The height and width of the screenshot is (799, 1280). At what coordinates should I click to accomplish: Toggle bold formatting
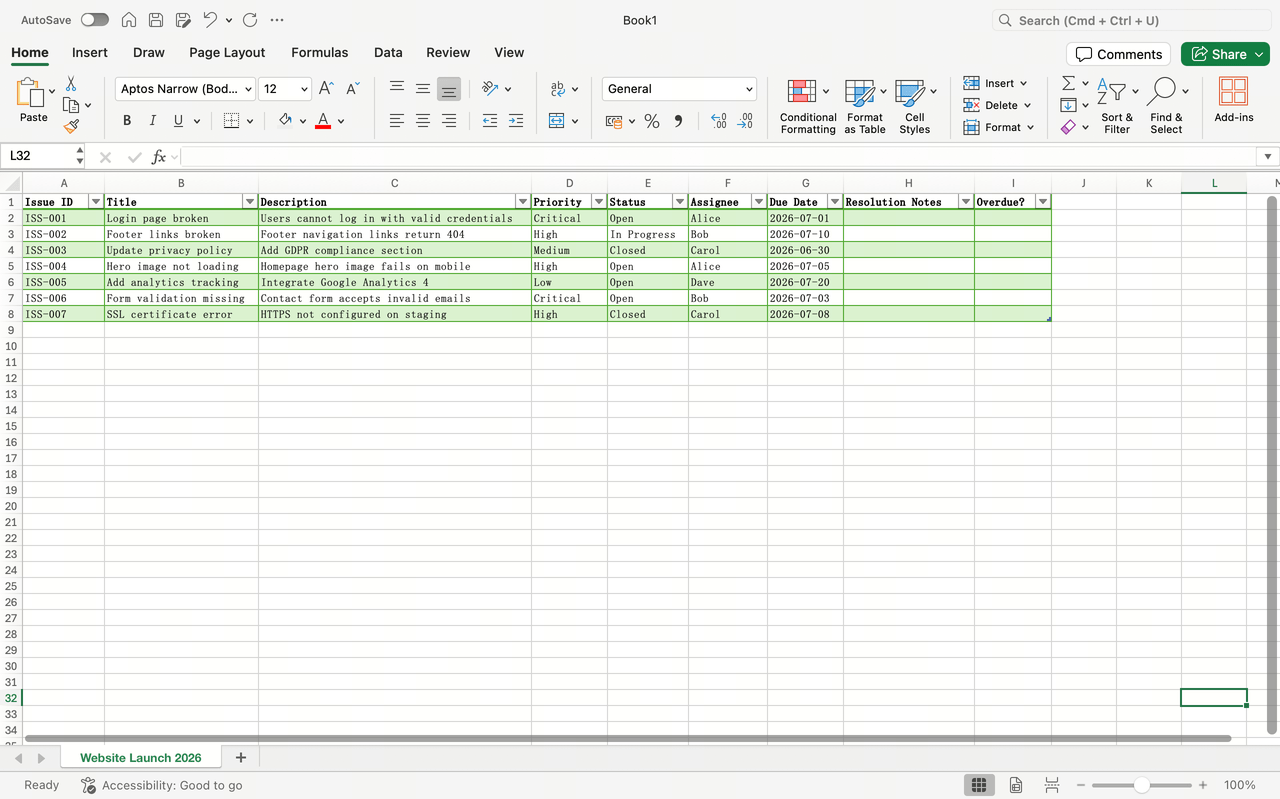[x=127, y=121]
